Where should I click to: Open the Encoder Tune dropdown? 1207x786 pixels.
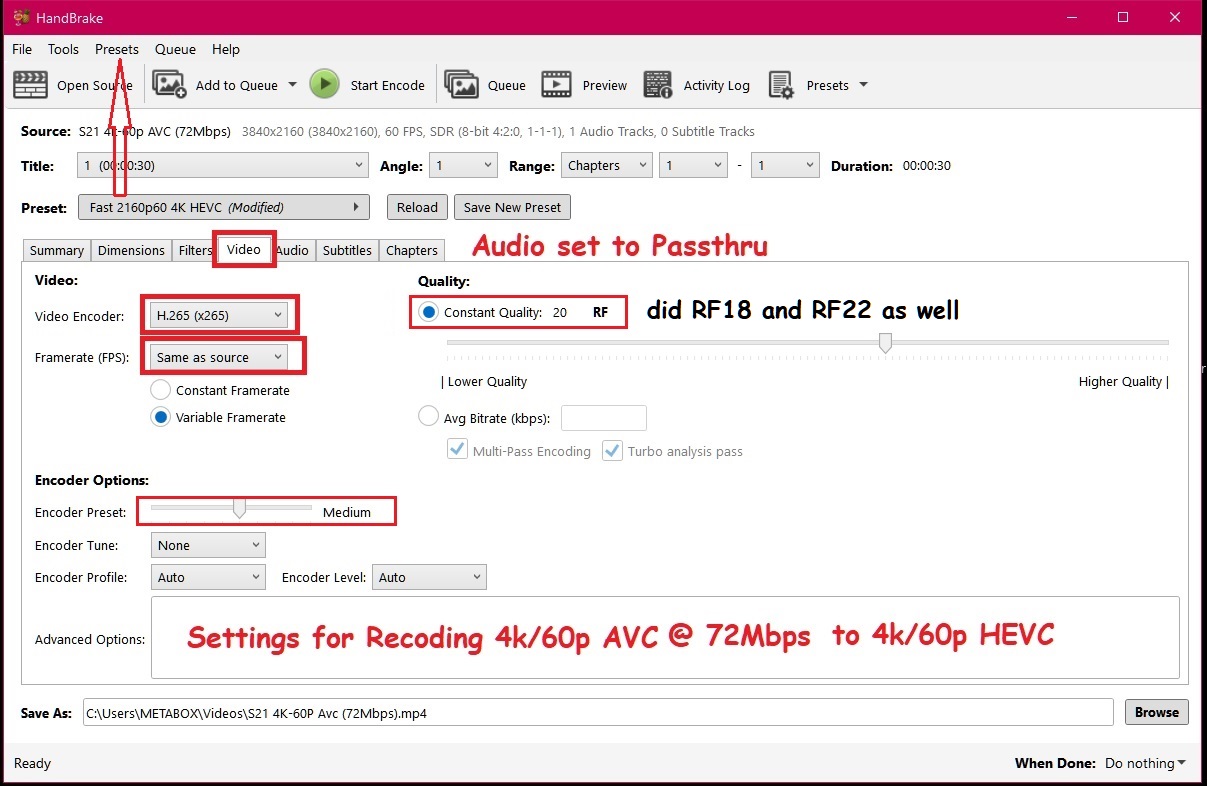point(208,545)
